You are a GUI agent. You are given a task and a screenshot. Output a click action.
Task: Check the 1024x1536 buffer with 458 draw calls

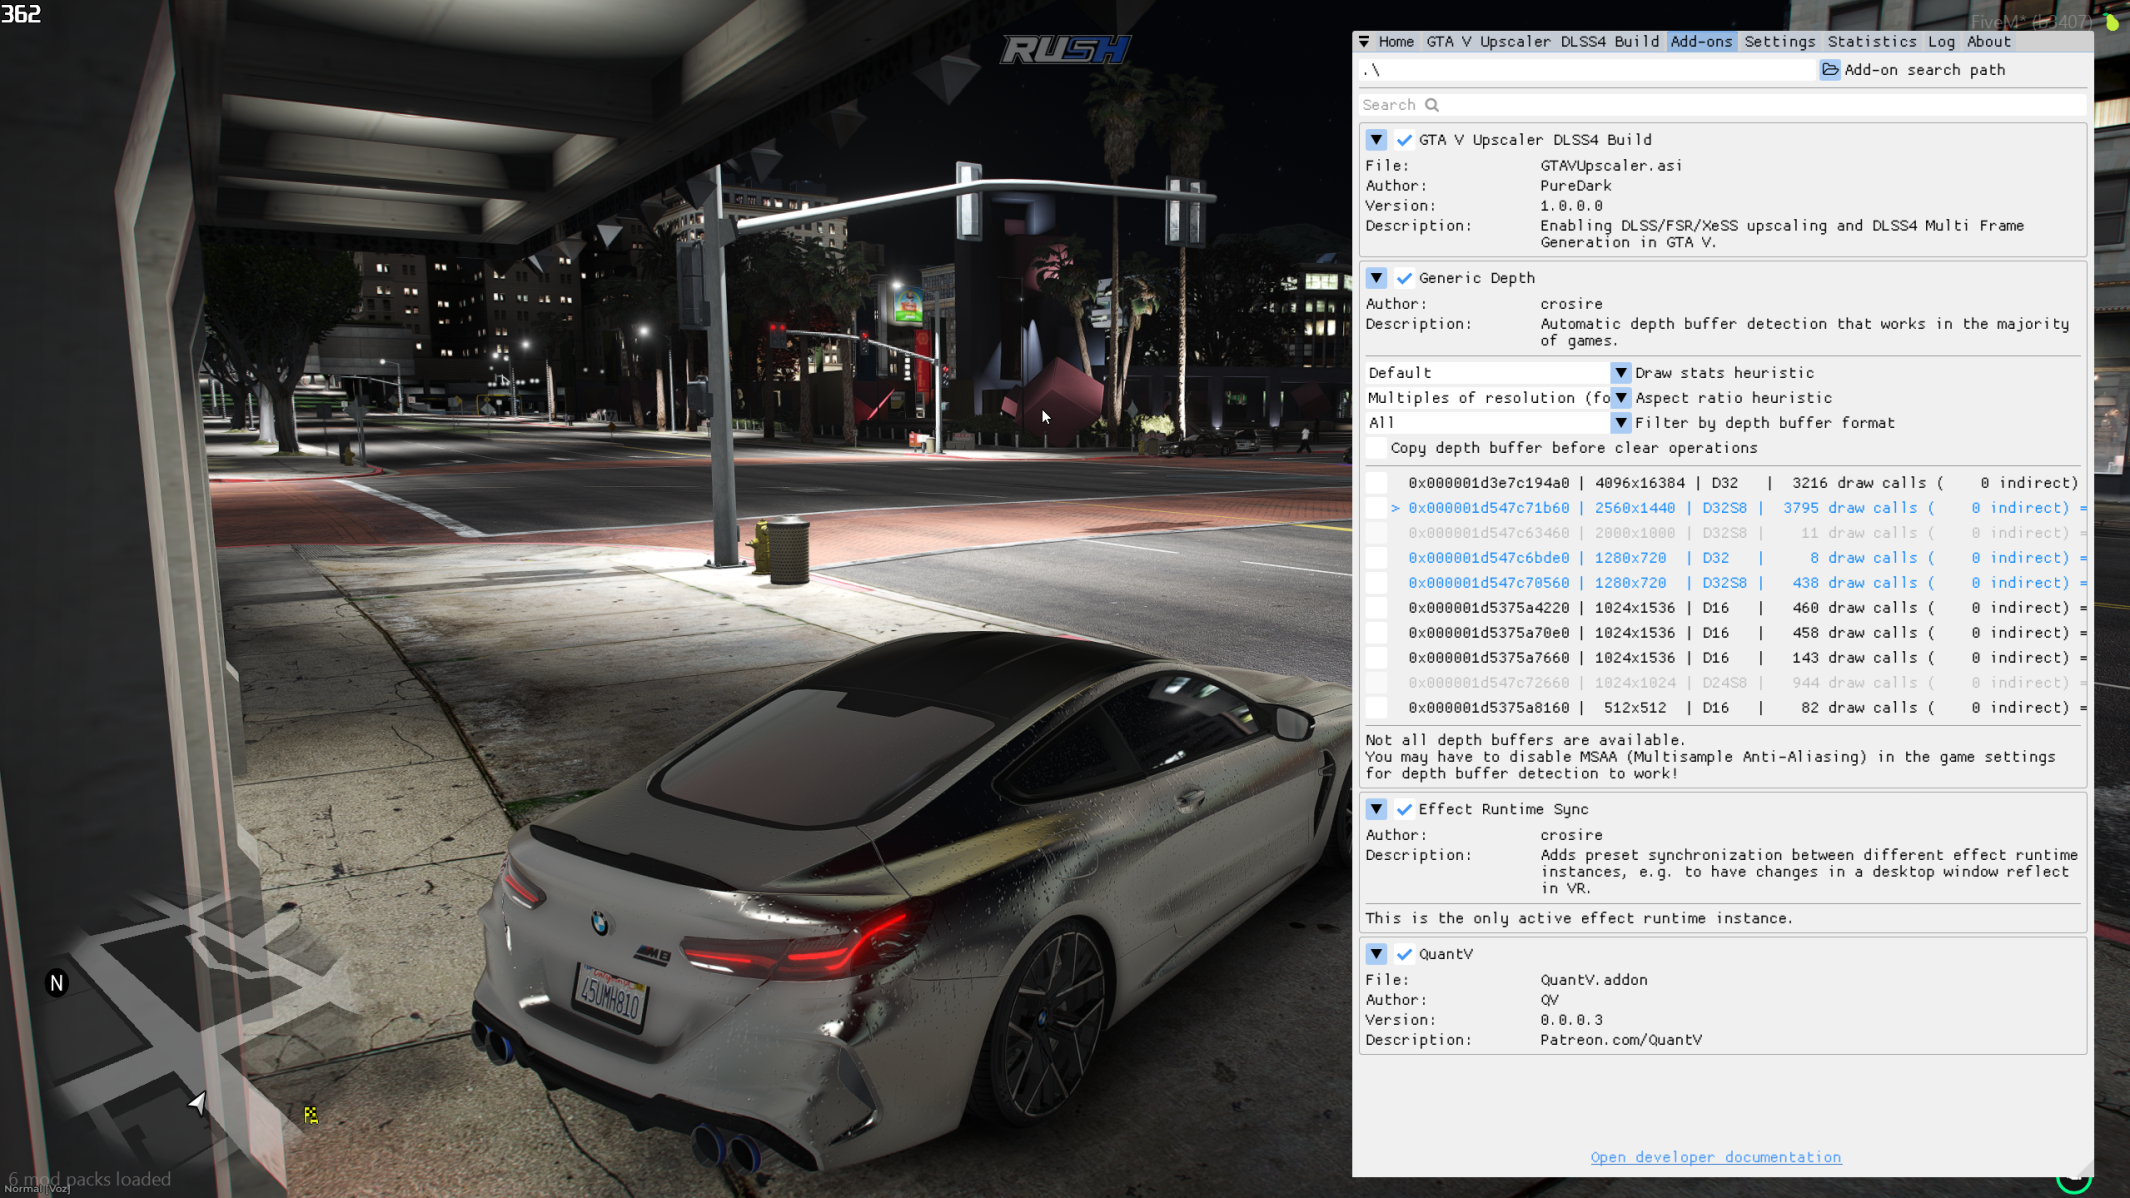pos(1377,633)
